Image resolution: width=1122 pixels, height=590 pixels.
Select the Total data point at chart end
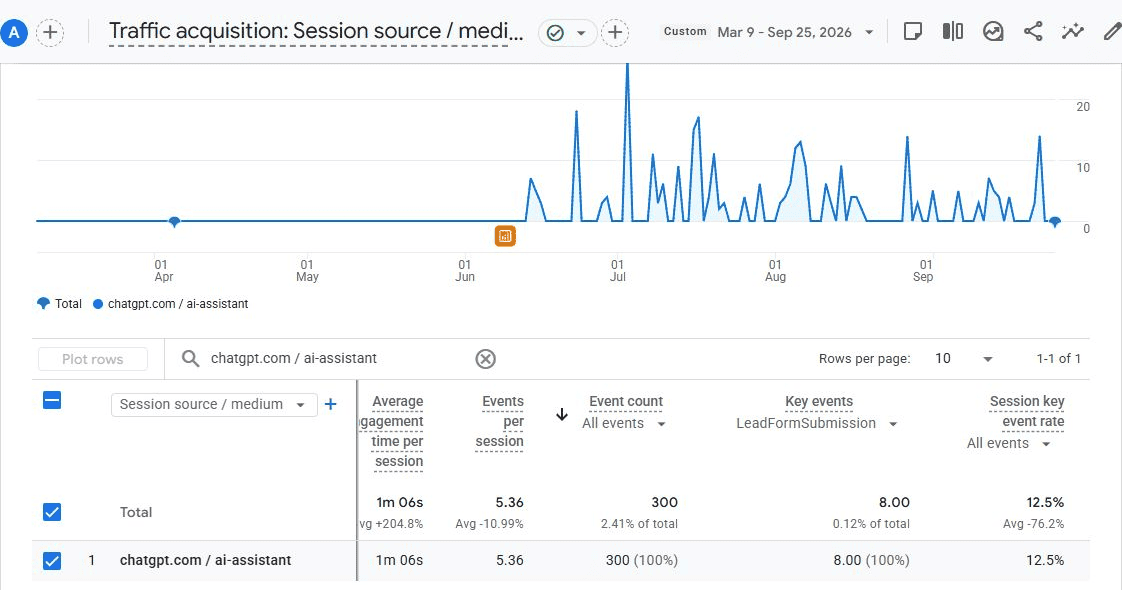1055,222
